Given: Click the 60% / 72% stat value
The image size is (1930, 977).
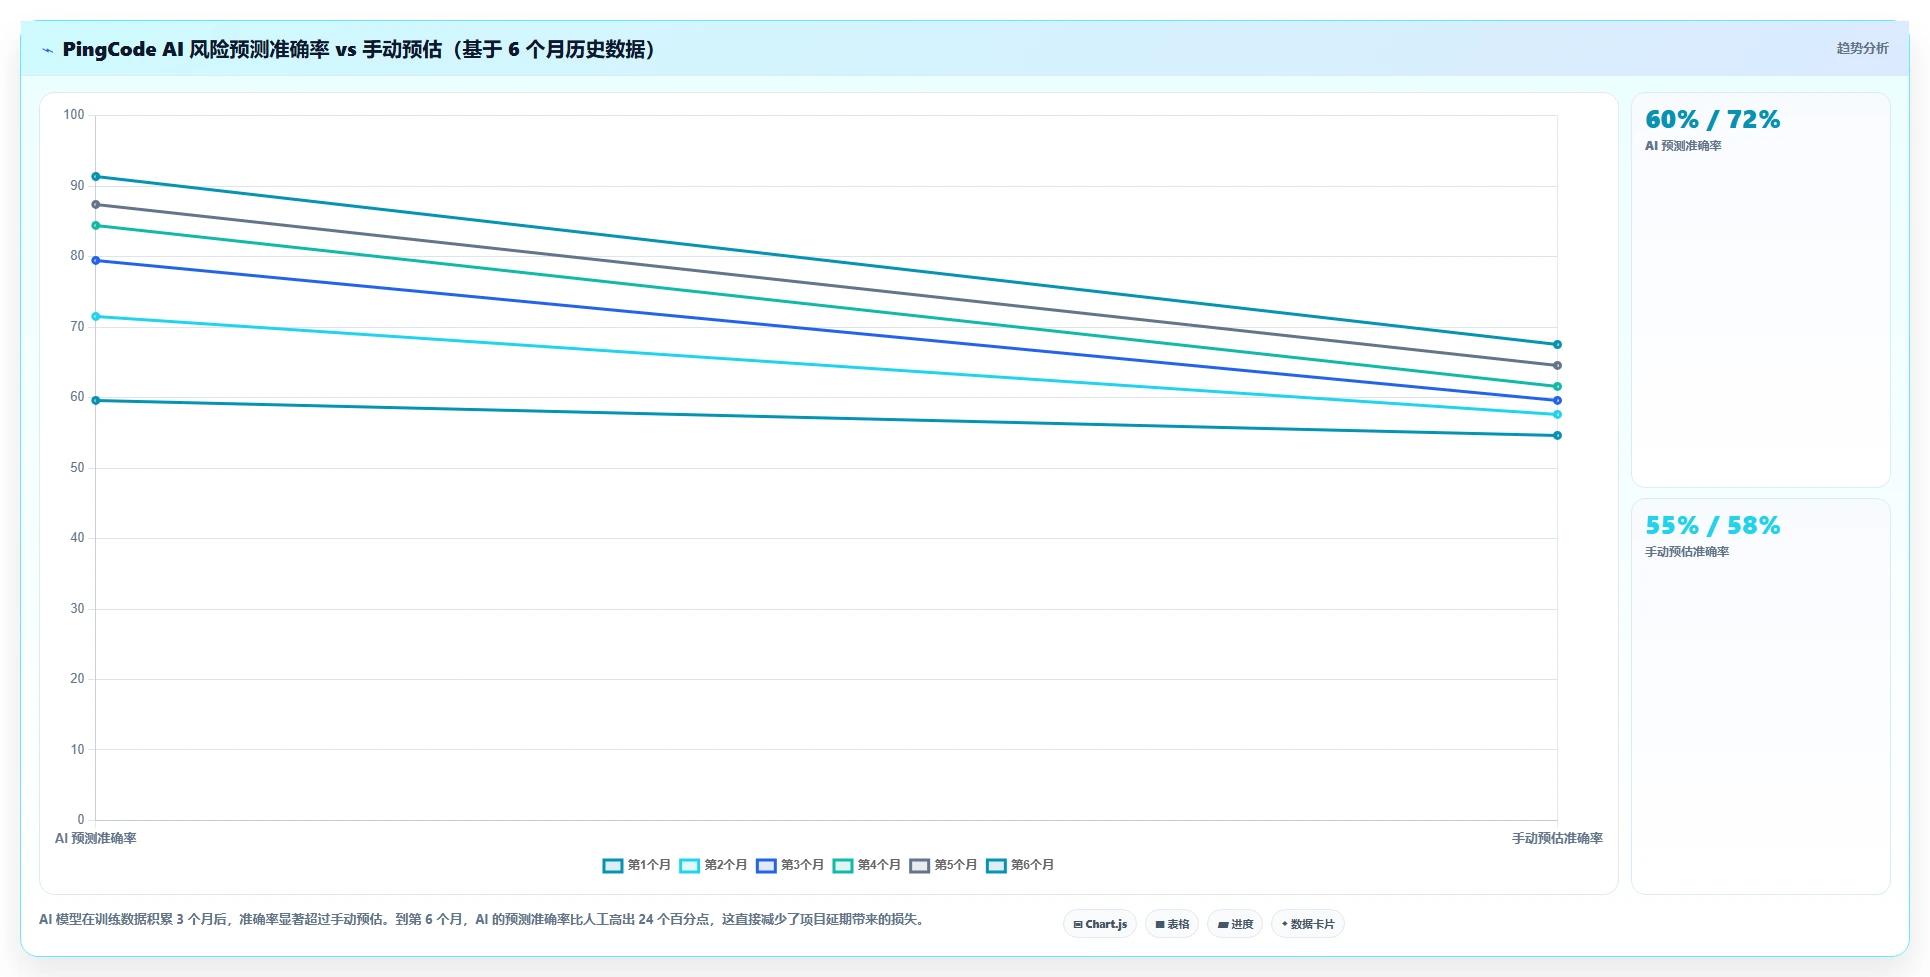Looking at the screenshot, I should click(x=1712, y=120).
